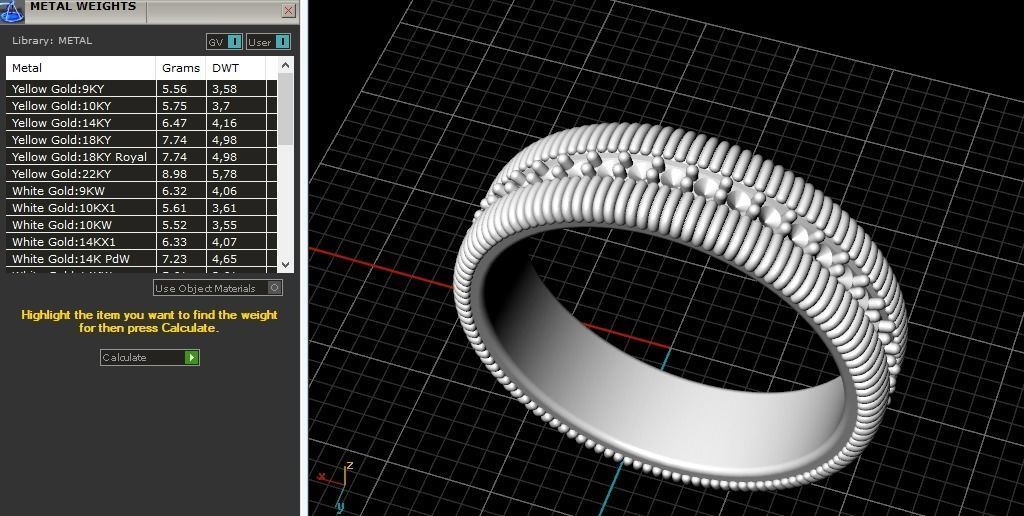The height and width of the screenshot is (516, 1024).
Task: Sort by the Grams column header
Action: tap(181, 68)
